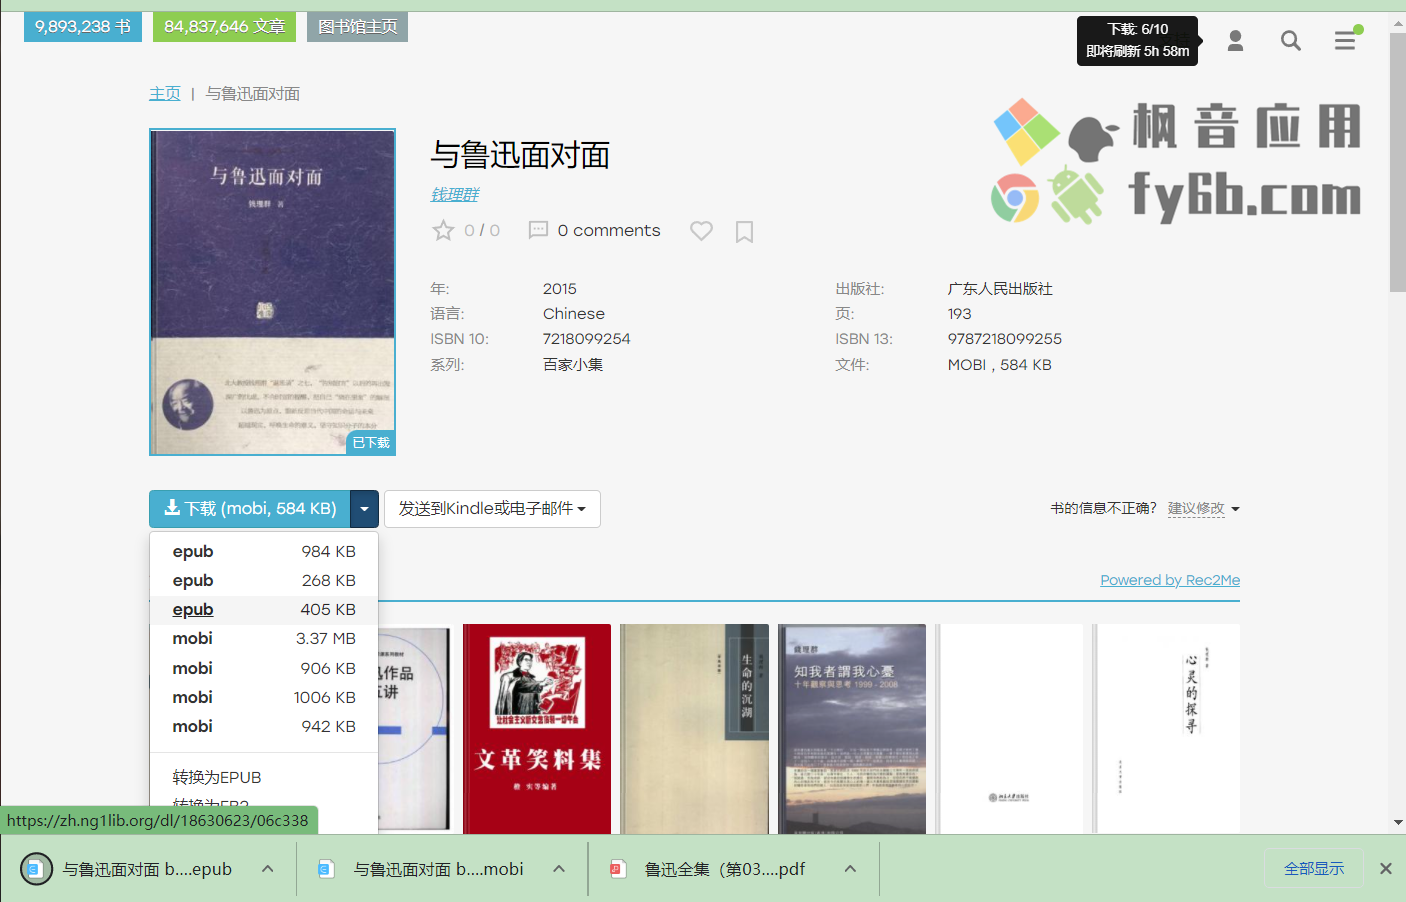The width and height of the screenshot is (1406, 902).
Task: Open the user profile icon
Action: coord(1235,40)
